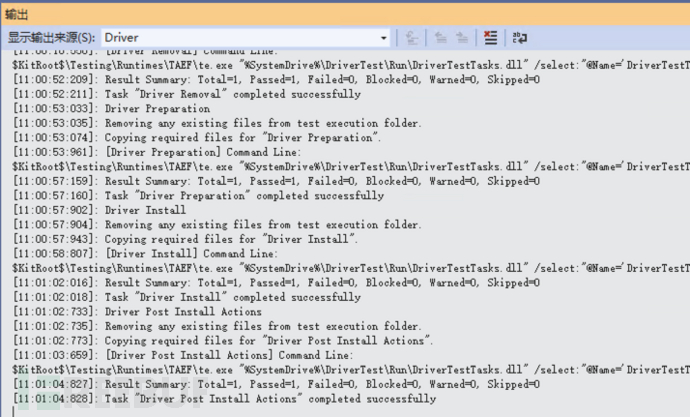Image resolution: width=690 pixels, height=417 pixels.
Task: Click the Find Message in Code icon
Action: [411, 38]
